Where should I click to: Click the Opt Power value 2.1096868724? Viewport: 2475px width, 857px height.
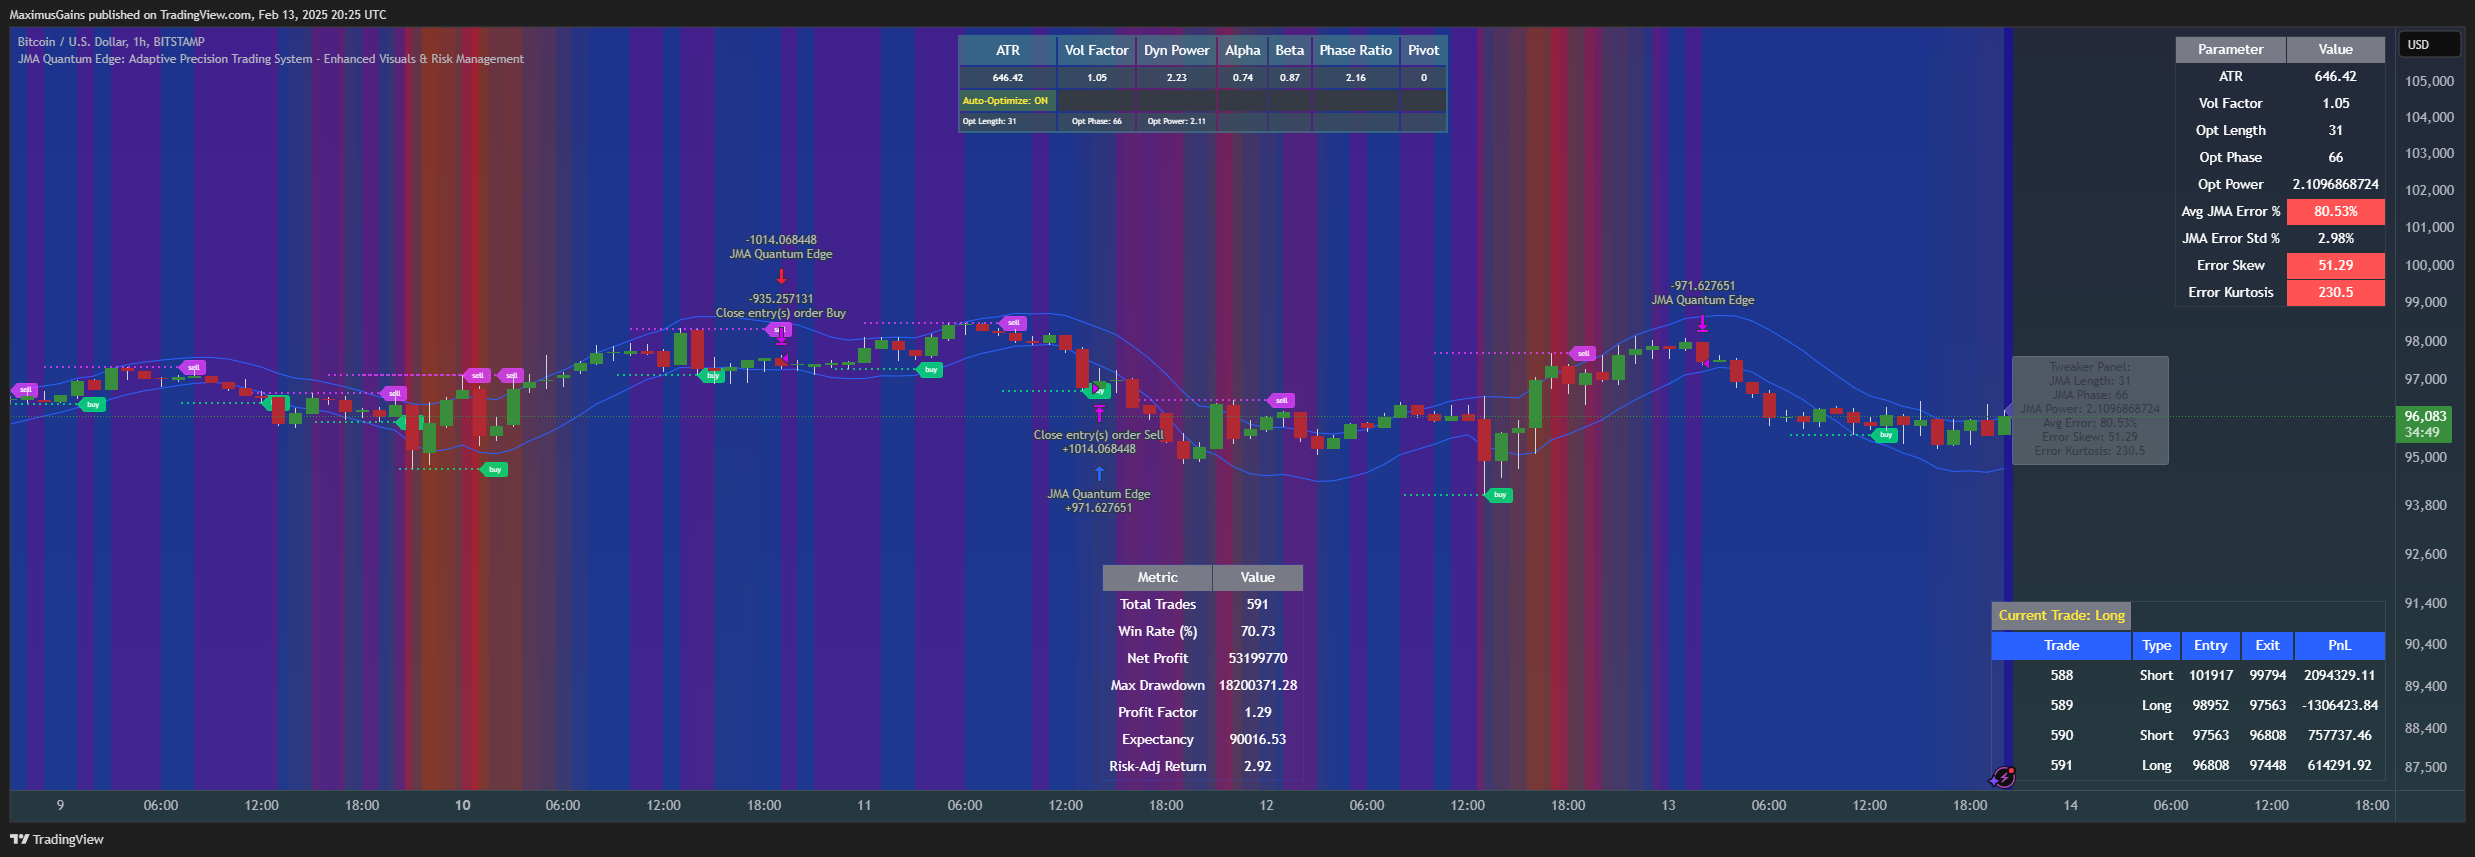[2335, 185]
